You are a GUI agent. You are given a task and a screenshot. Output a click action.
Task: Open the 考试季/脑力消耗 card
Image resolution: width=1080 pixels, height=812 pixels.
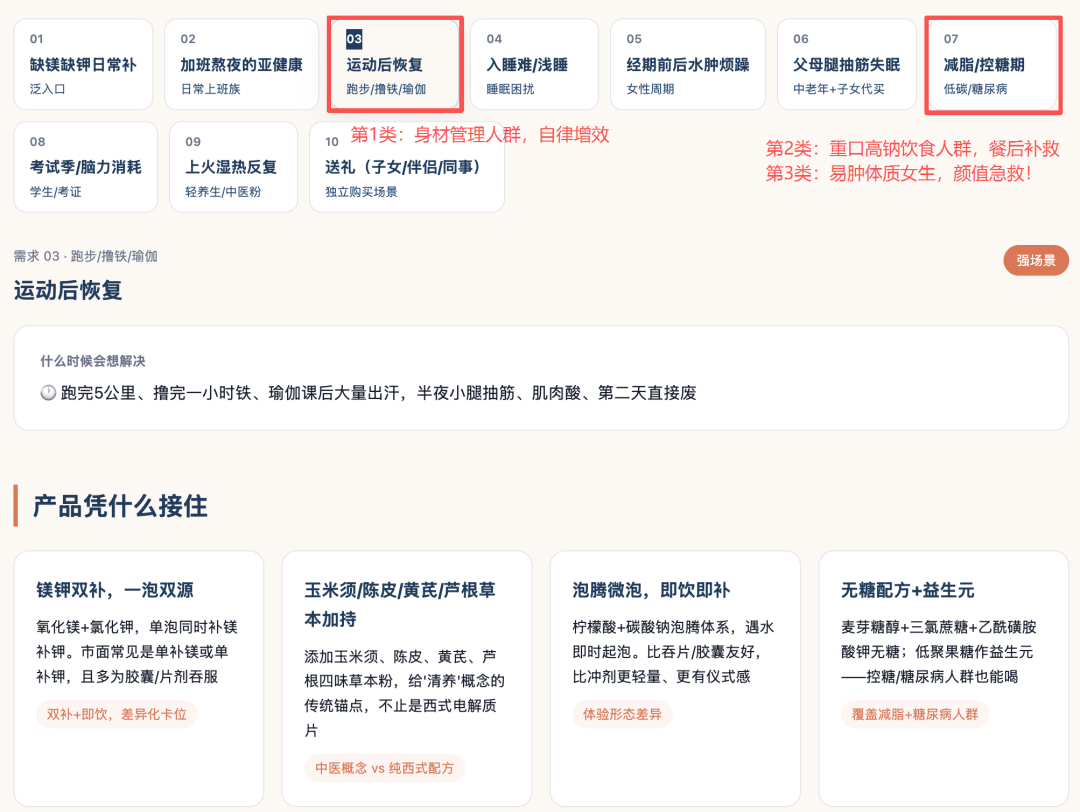pos(86,167)
